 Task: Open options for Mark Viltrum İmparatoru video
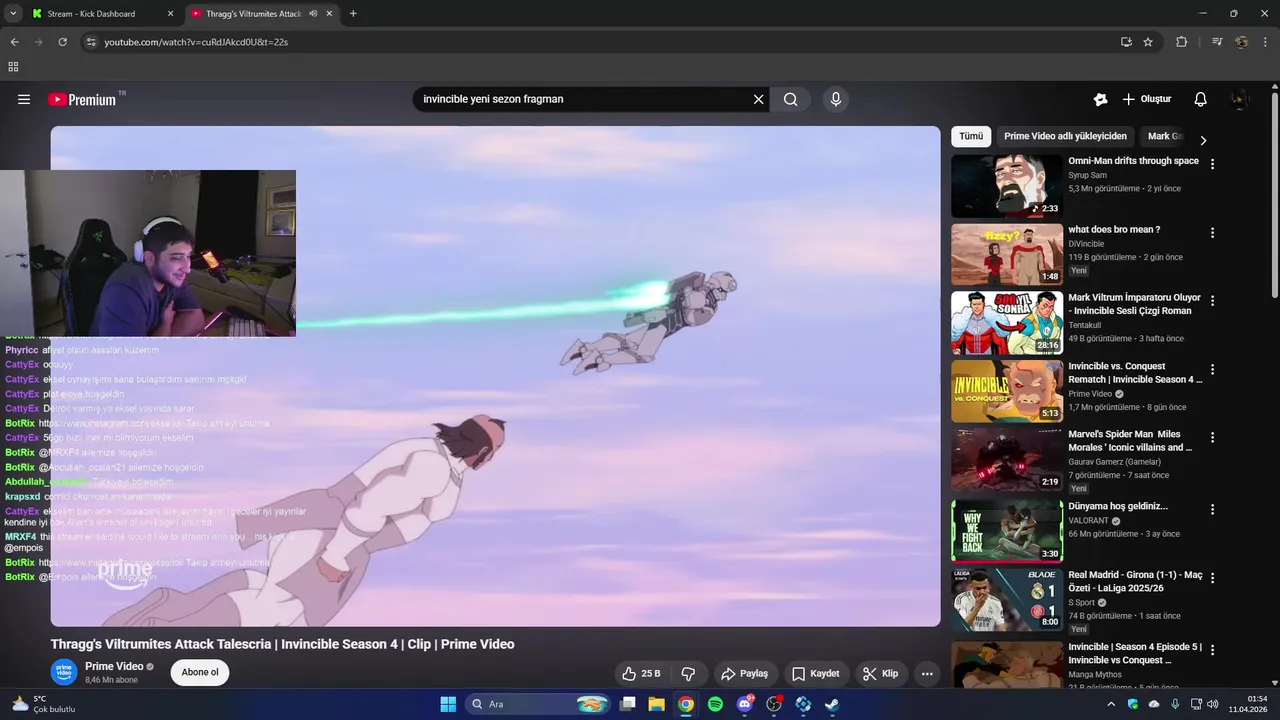(1212, 301)
